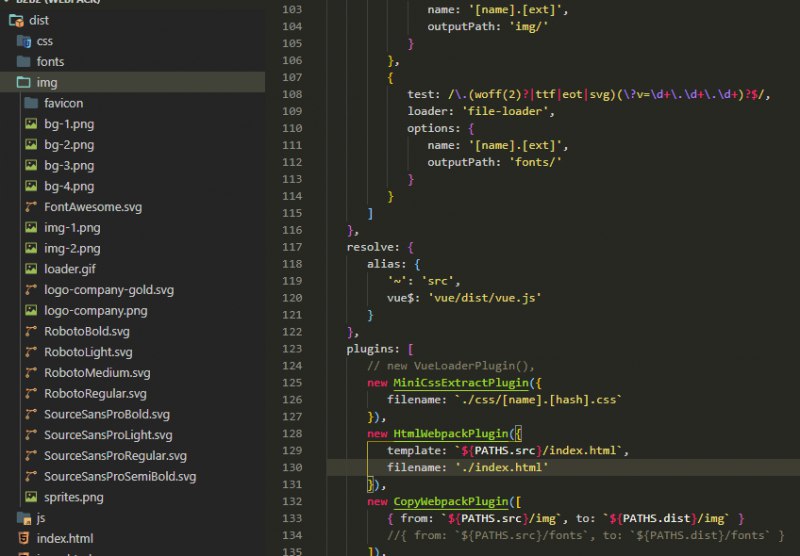The image size is (800, 556).
Task: Open file SourceSansProBold.svg
Action: [x=107, y=414]
